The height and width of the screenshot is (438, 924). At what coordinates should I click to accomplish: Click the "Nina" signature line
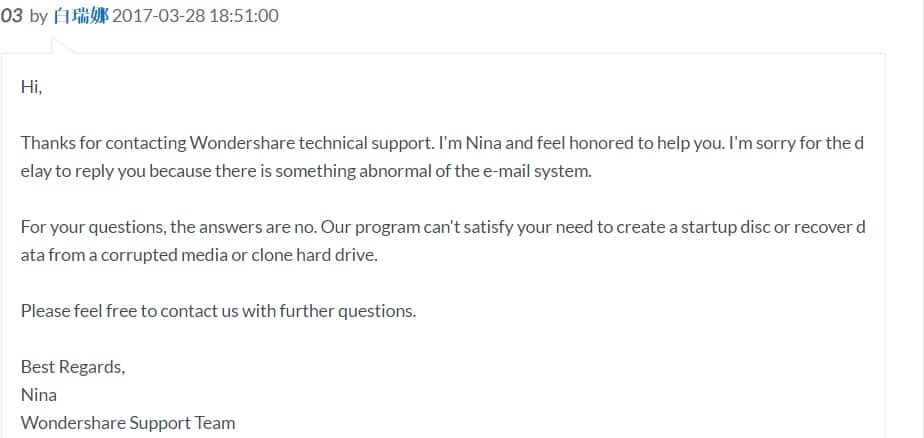[38, 394]
